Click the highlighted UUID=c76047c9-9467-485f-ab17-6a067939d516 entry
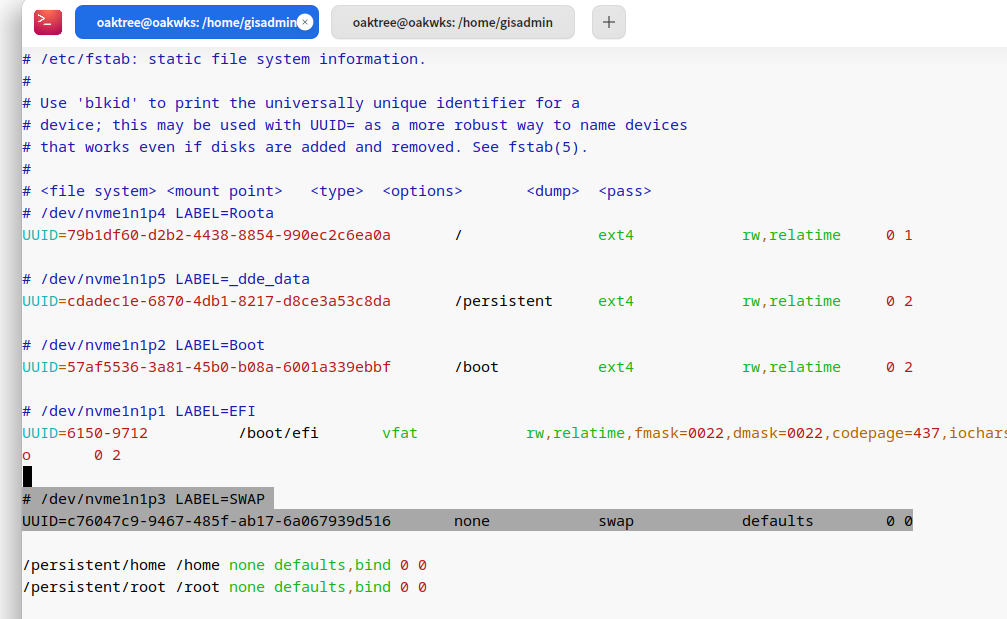 tap(206, 521)
